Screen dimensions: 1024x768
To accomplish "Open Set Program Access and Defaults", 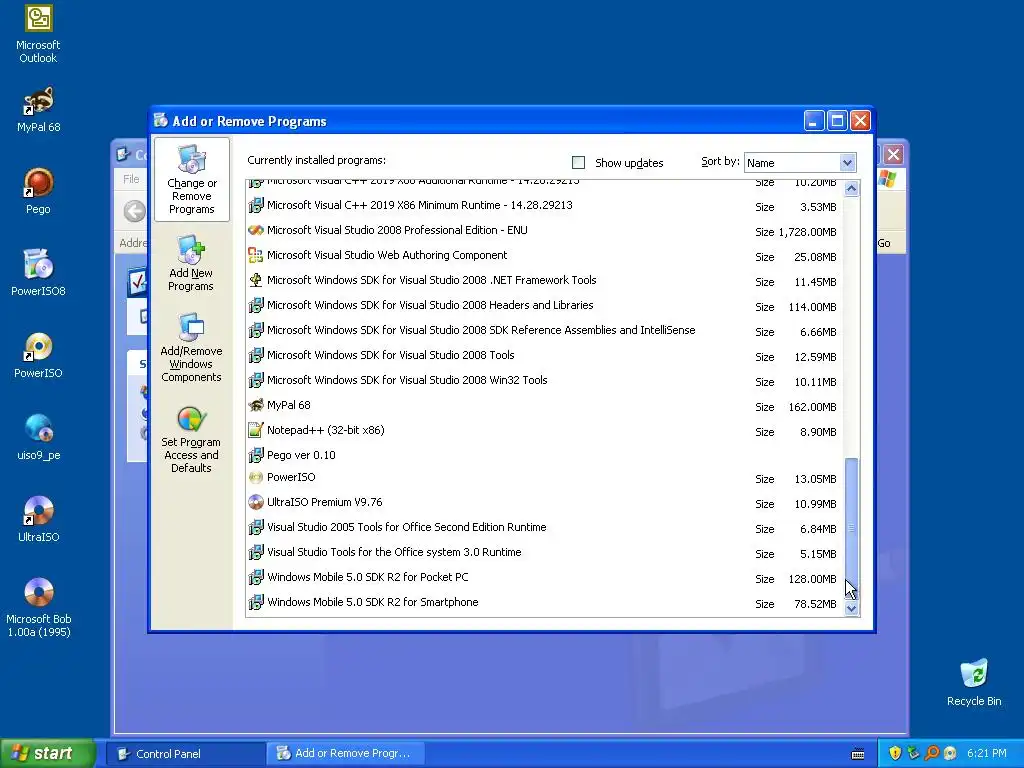I will click(x=191, y=440).
